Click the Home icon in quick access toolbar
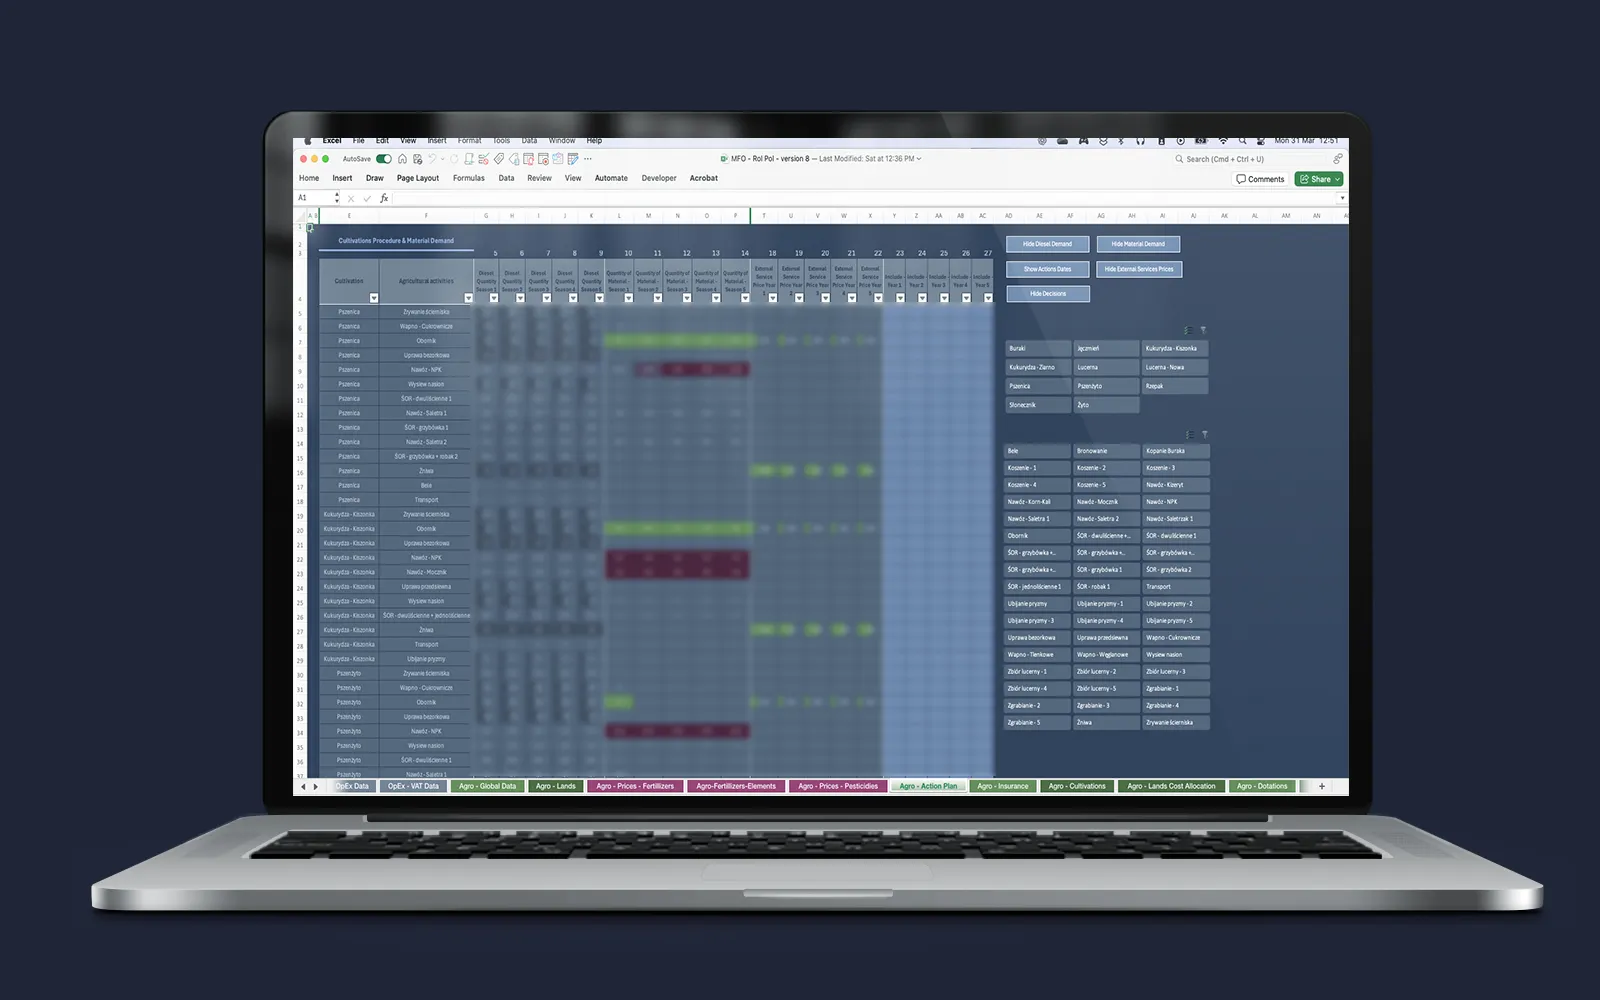 tap(403, 159)
